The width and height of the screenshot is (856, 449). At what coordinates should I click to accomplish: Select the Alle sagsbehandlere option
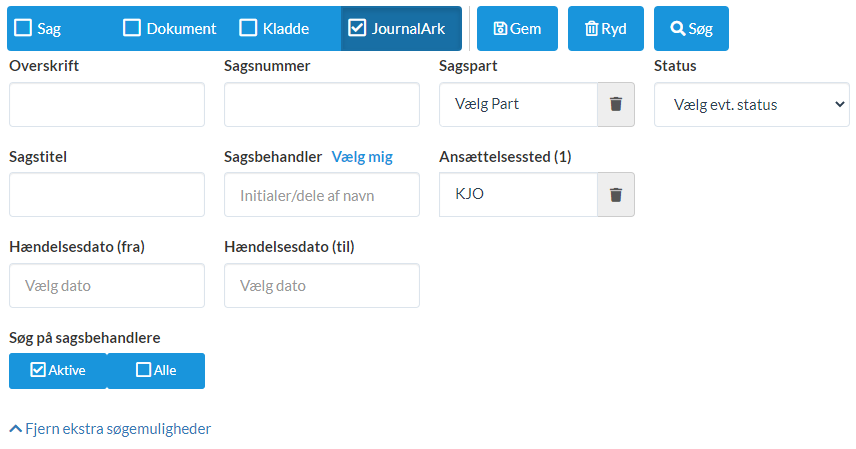point(156,370)
